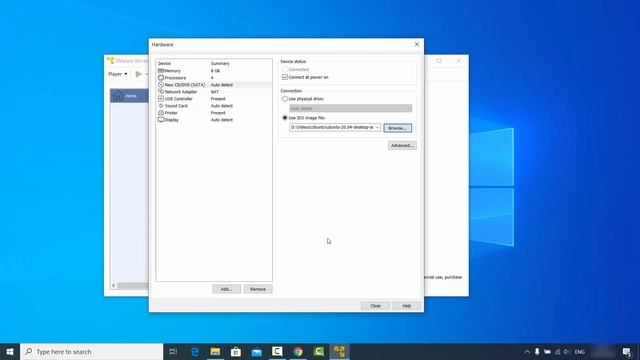Screen dimensions: 640x360
Task: Close the Hardware dialog with X
Action: pos(417,44)
